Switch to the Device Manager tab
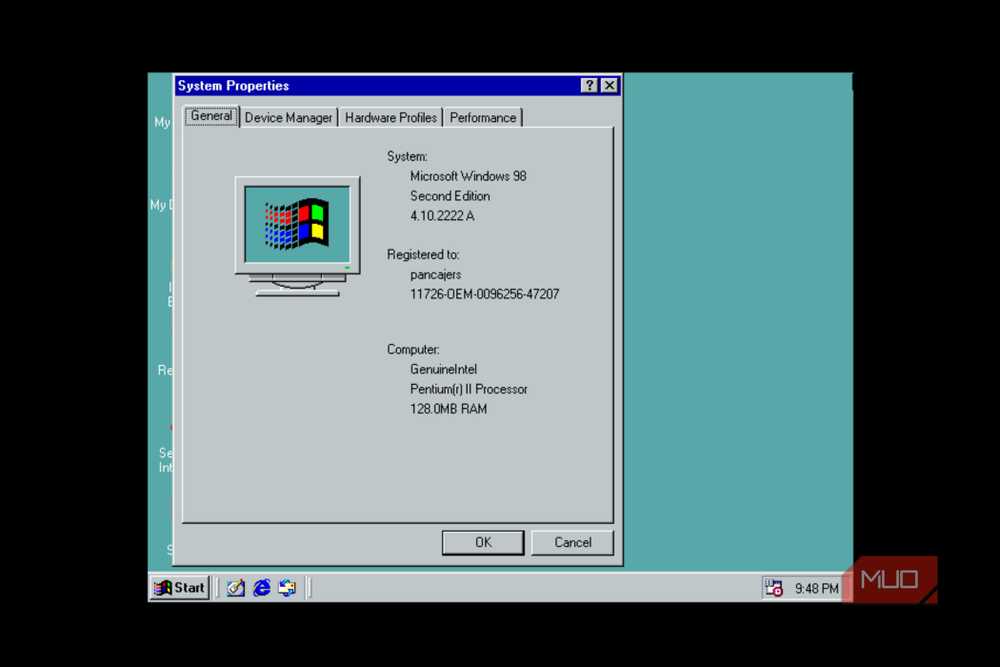1000x667 pixels. click(288, 117)
